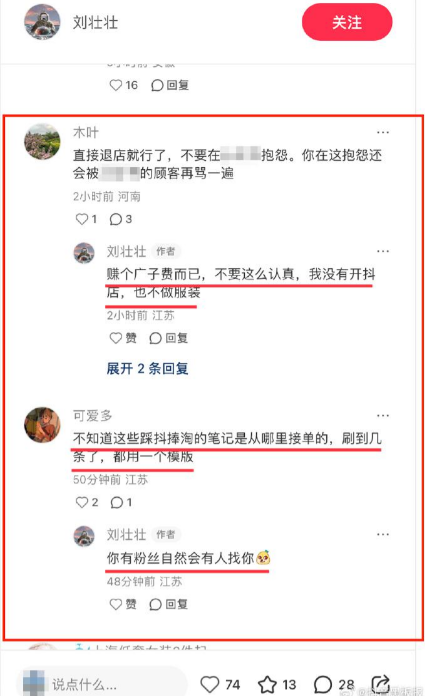The width and height of the screenshot is (425, 696).
Task: Reply to the top comment via 回复
Action: pyautogui.click(x=170, y=85)
